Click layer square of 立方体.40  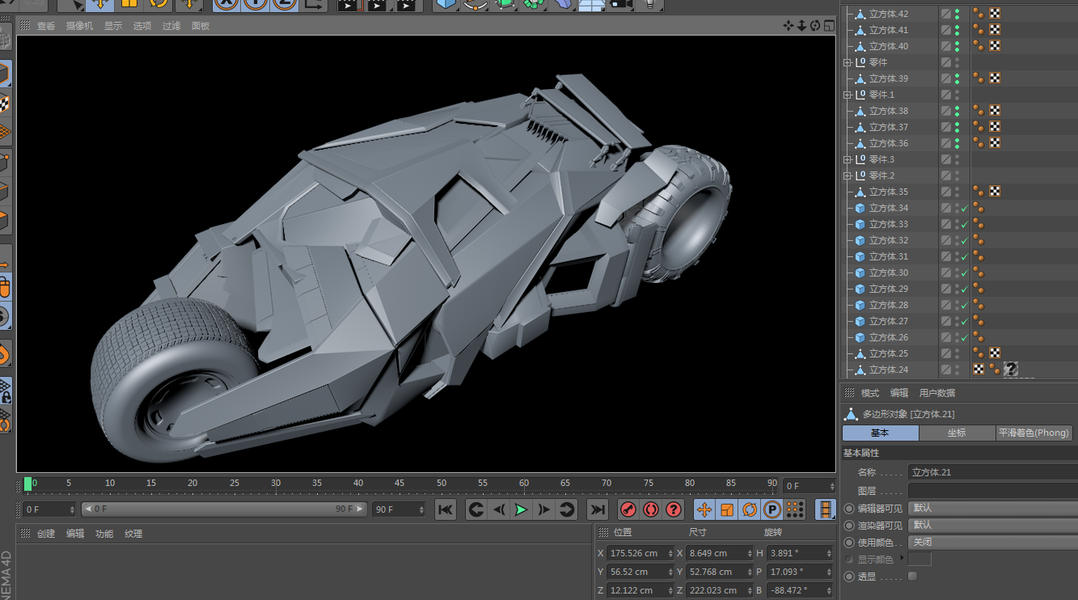click(946, 46)
